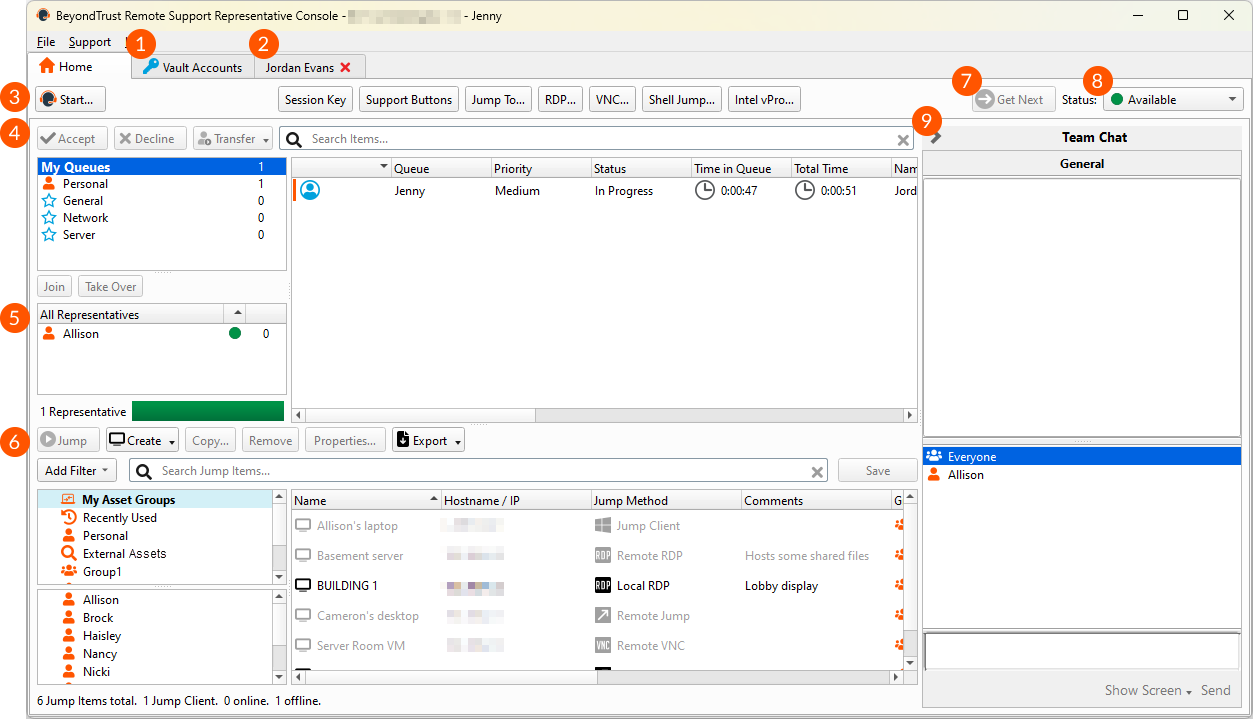The image size is (1253, 719).
Task: Select Nancy in the user list
Action: tap(155, 653)
